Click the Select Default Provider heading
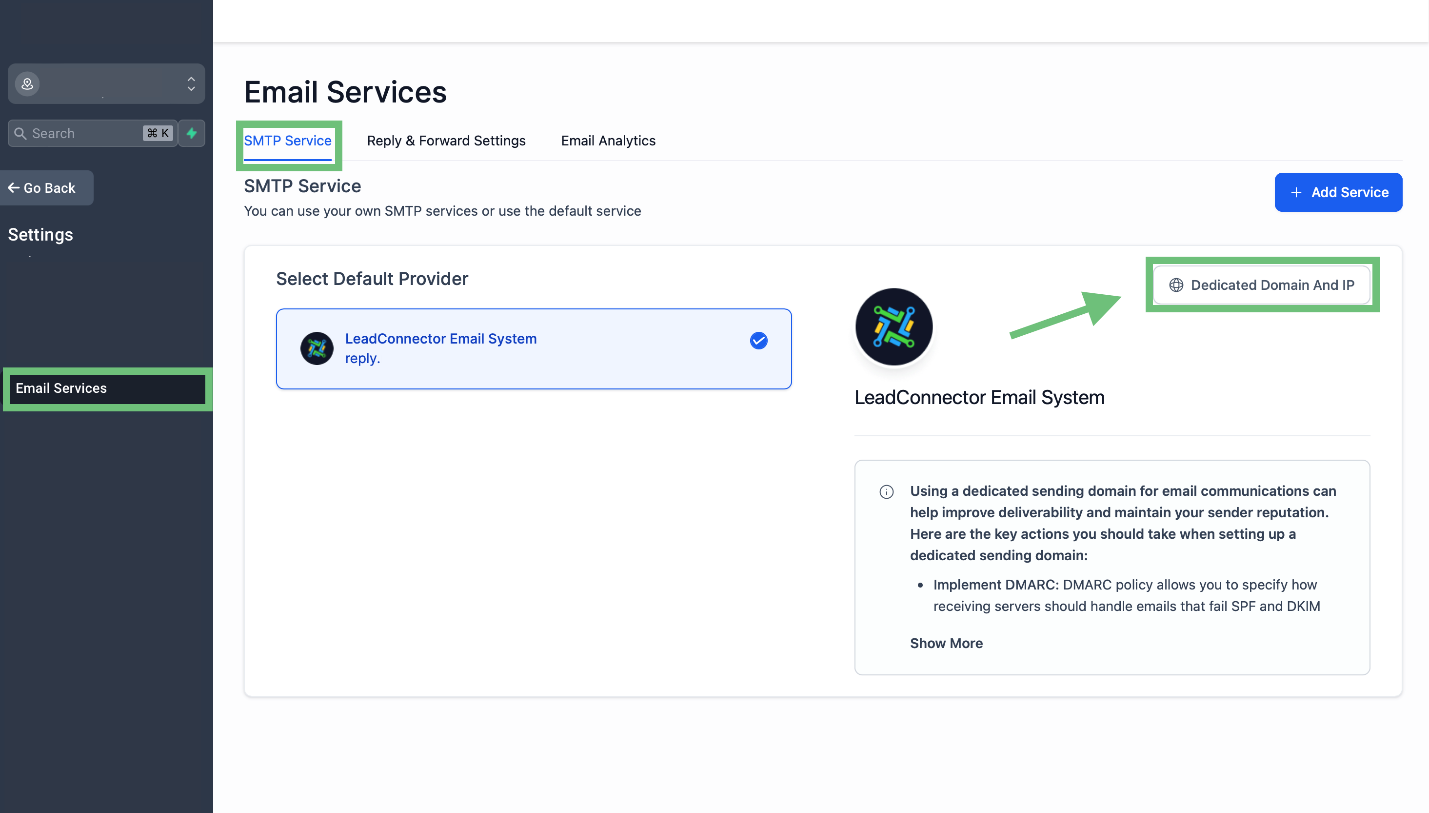 372,279
